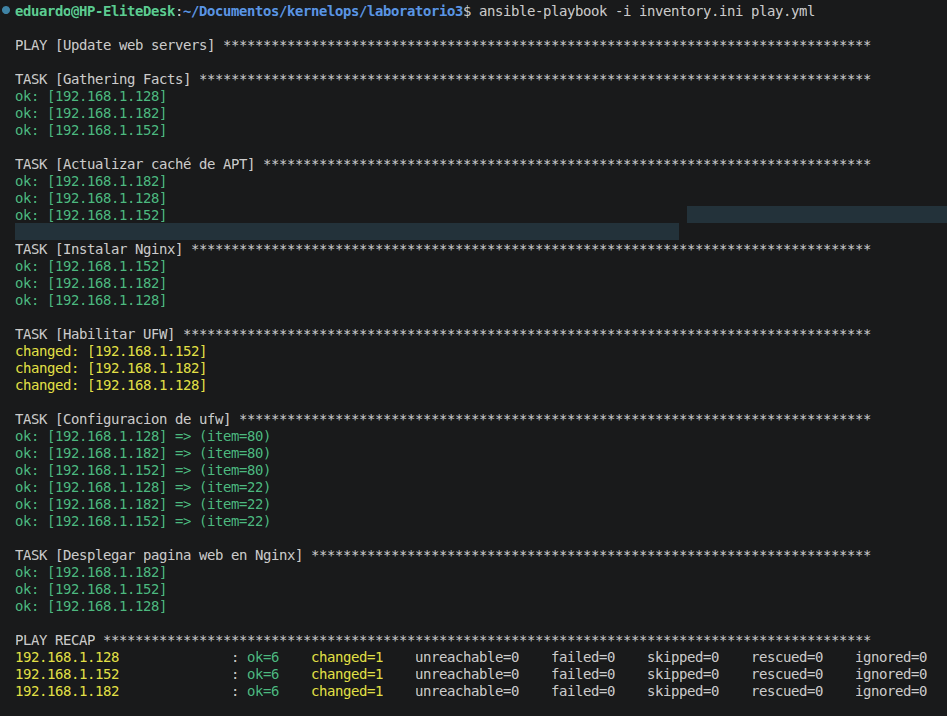Click skipped=0 in the 192.168.1.128 recap row
Screen dimensions: 947x716
point(683,657)
